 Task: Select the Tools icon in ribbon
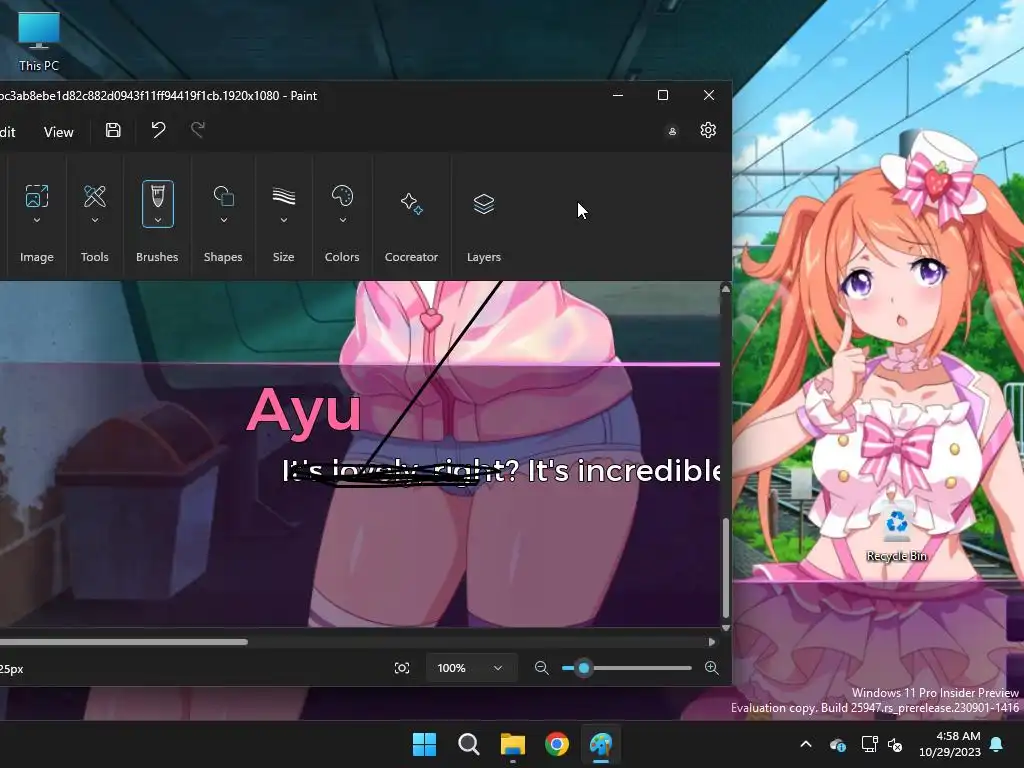pos(95,196)
